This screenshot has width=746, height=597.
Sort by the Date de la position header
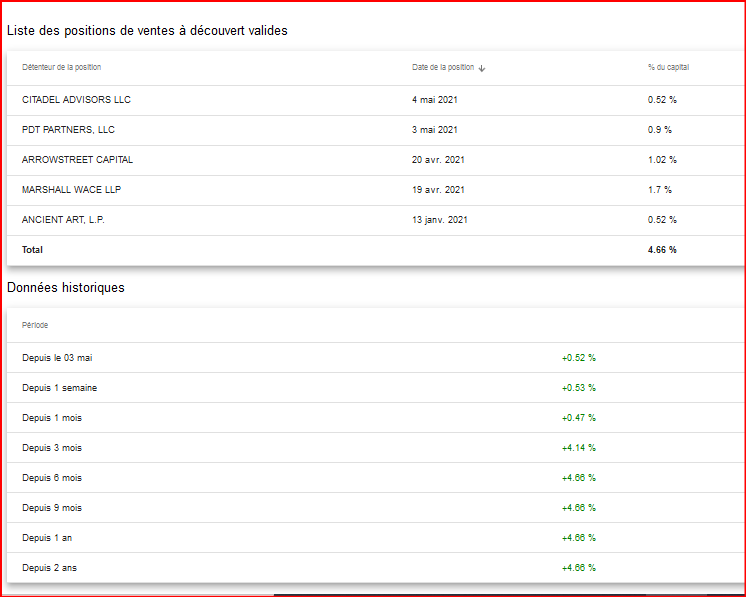point(443,68)
